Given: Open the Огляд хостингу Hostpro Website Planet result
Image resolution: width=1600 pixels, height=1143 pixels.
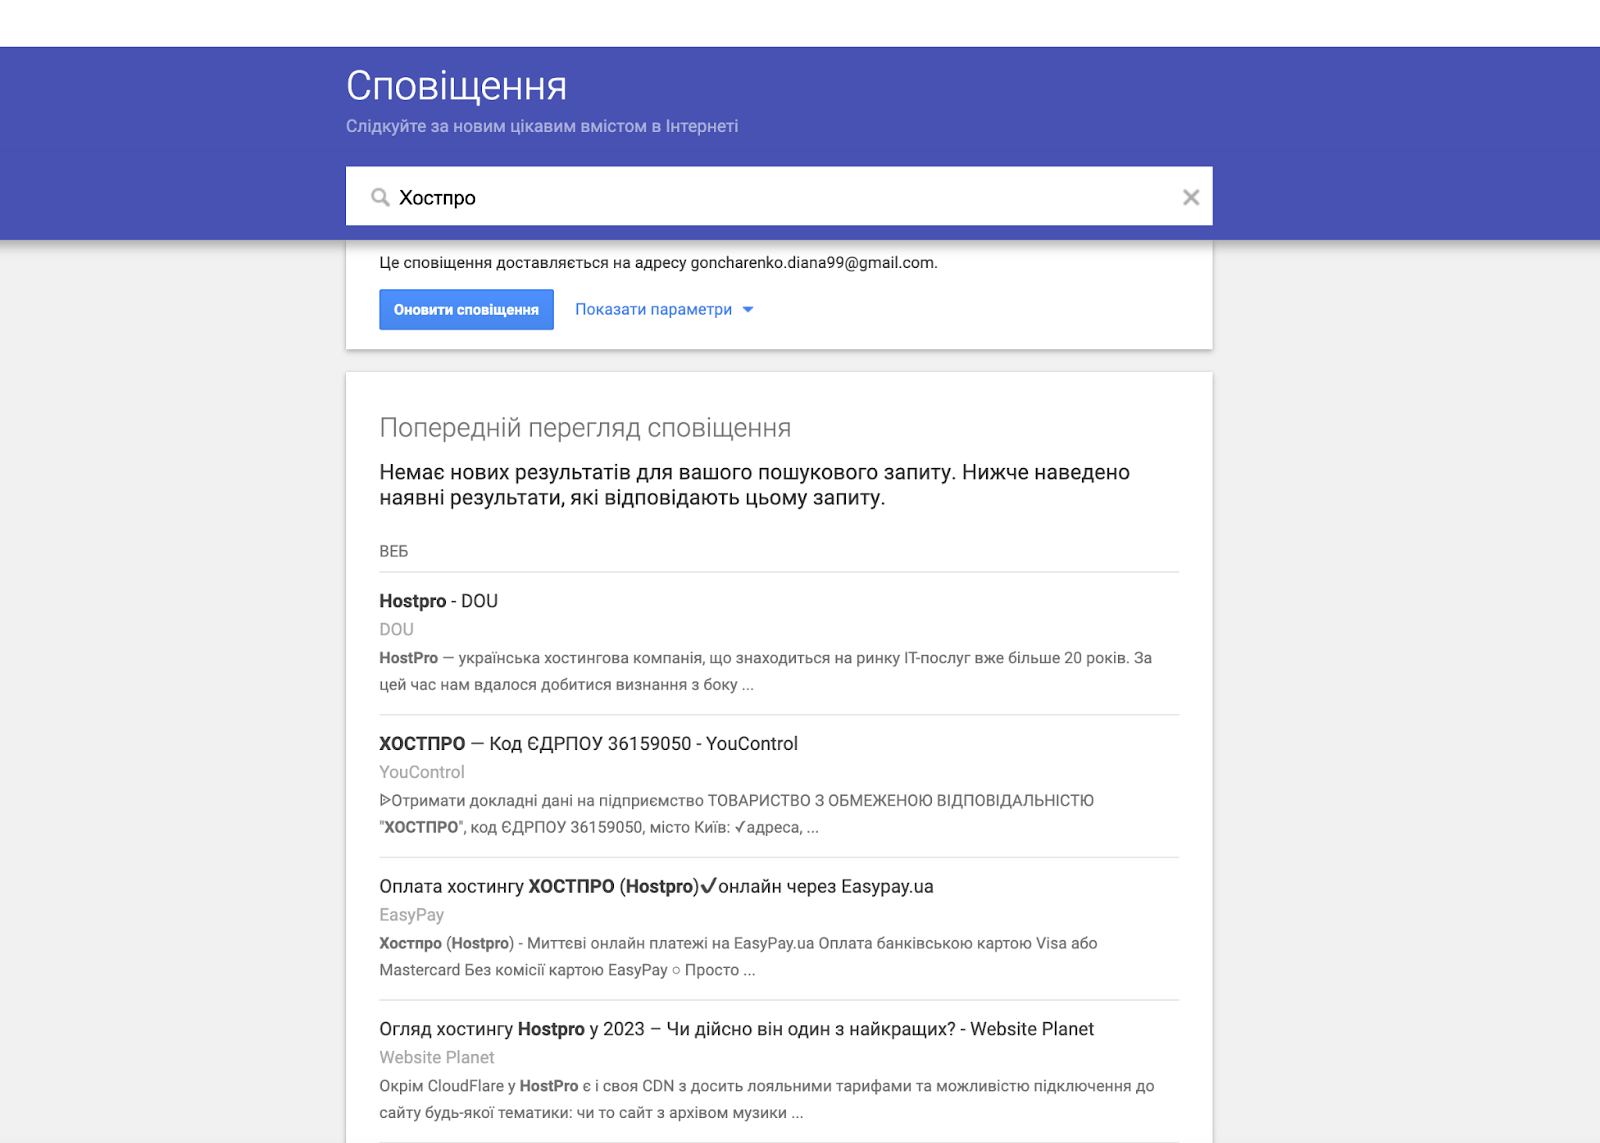Looking at the screenshot, I should (736, 1029).
